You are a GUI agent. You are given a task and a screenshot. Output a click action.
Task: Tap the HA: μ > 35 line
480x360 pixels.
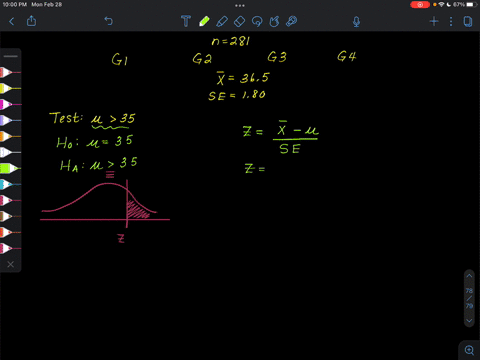tap(99, 164)
